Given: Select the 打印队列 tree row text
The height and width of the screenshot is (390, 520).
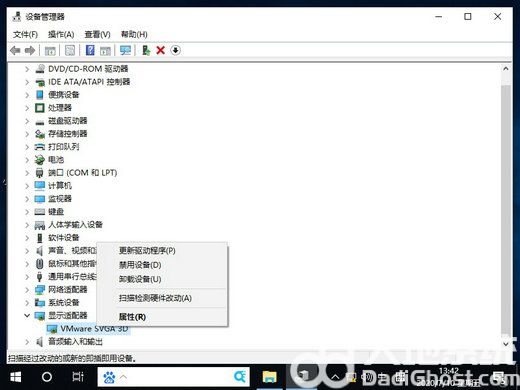Looking at the screenshot, I should [64, 147].
